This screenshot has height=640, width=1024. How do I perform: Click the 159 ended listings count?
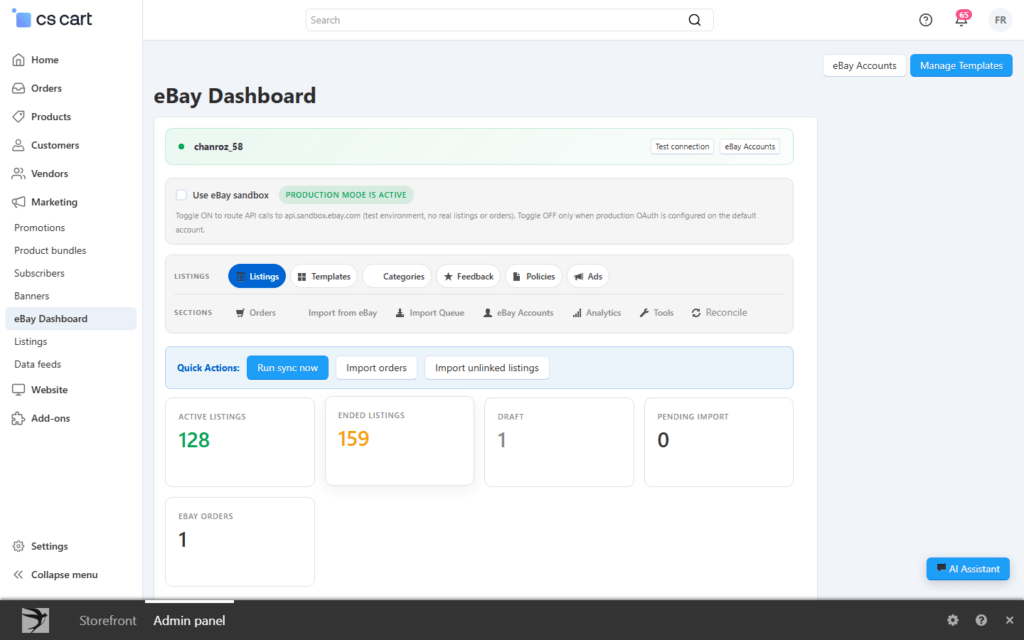353,439
